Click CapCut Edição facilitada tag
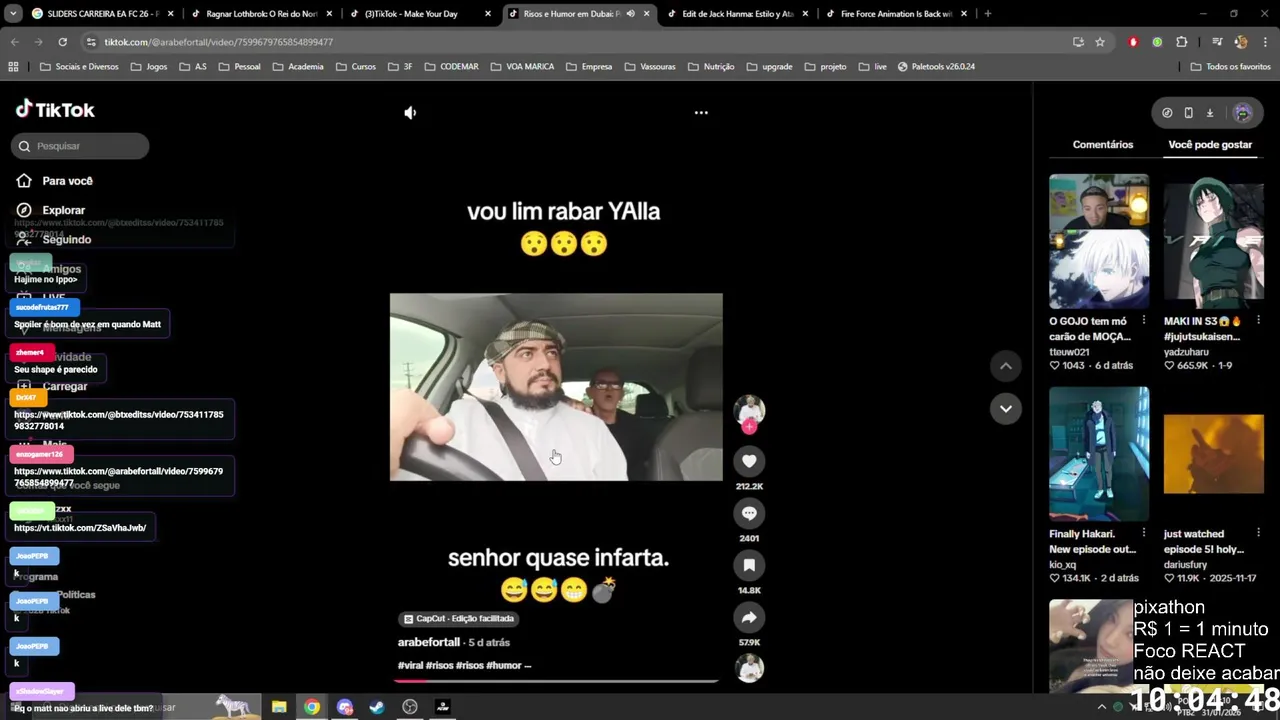Image resolution: width=1280 pixels, height=720 pixels. (x=459, y=618)
